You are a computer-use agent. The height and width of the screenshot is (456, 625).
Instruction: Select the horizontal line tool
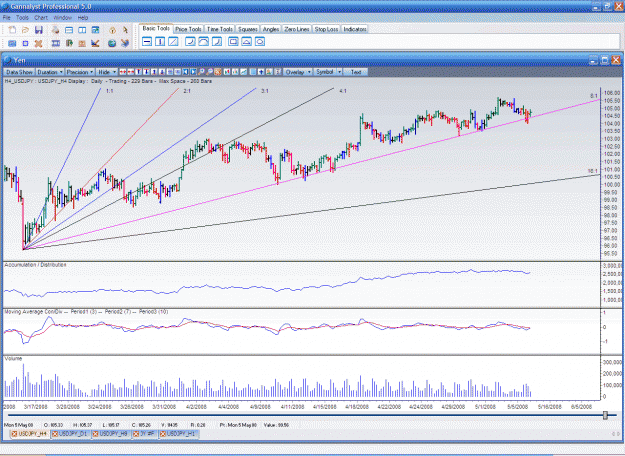coord(147,41)
